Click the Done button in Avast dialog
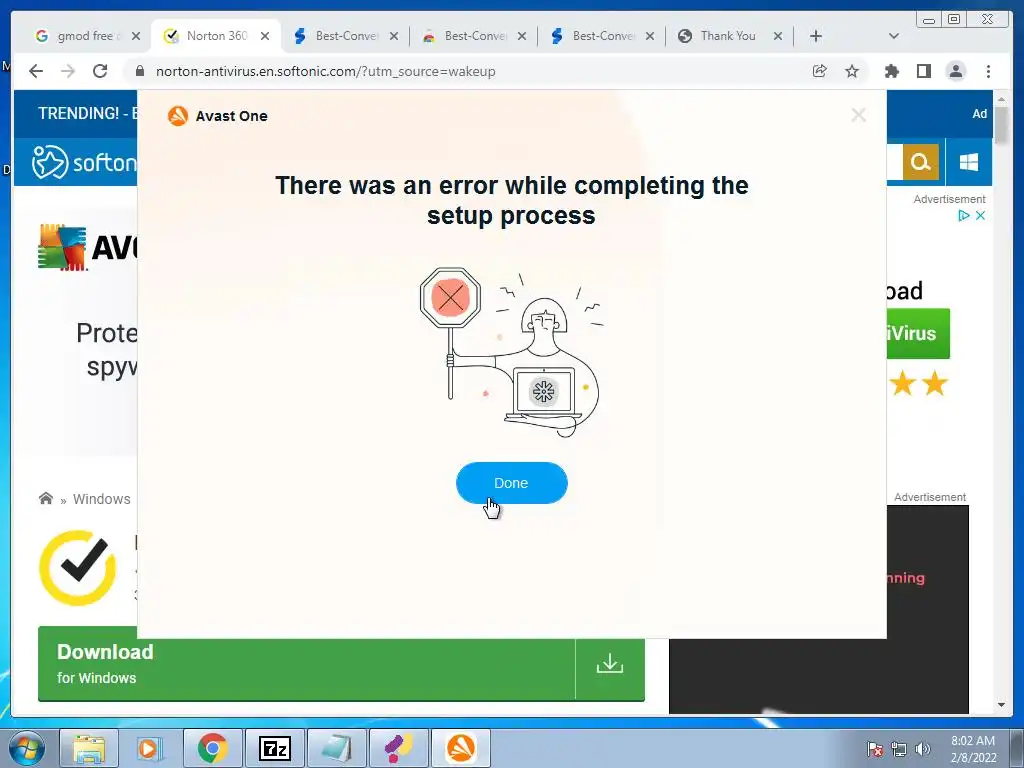The width and height of the screenshot is (1024, 768). [511, 483]
